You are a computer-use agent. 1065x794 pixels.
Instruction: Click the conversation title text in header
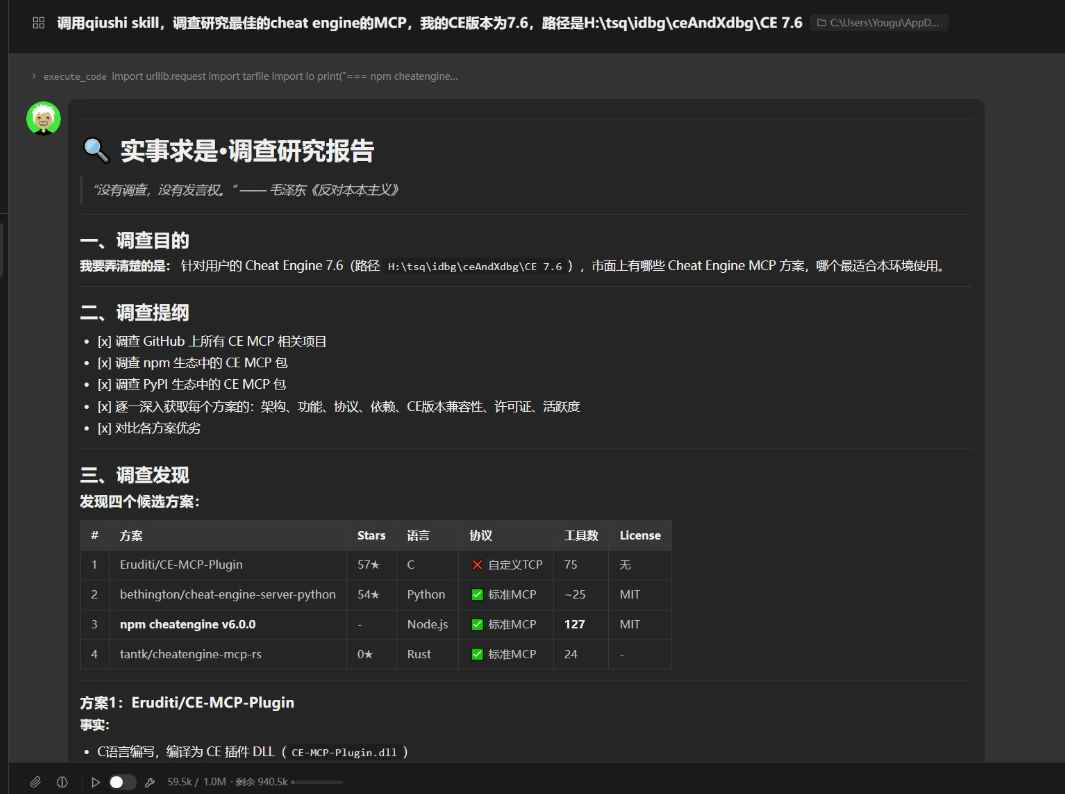click(429, 23)
